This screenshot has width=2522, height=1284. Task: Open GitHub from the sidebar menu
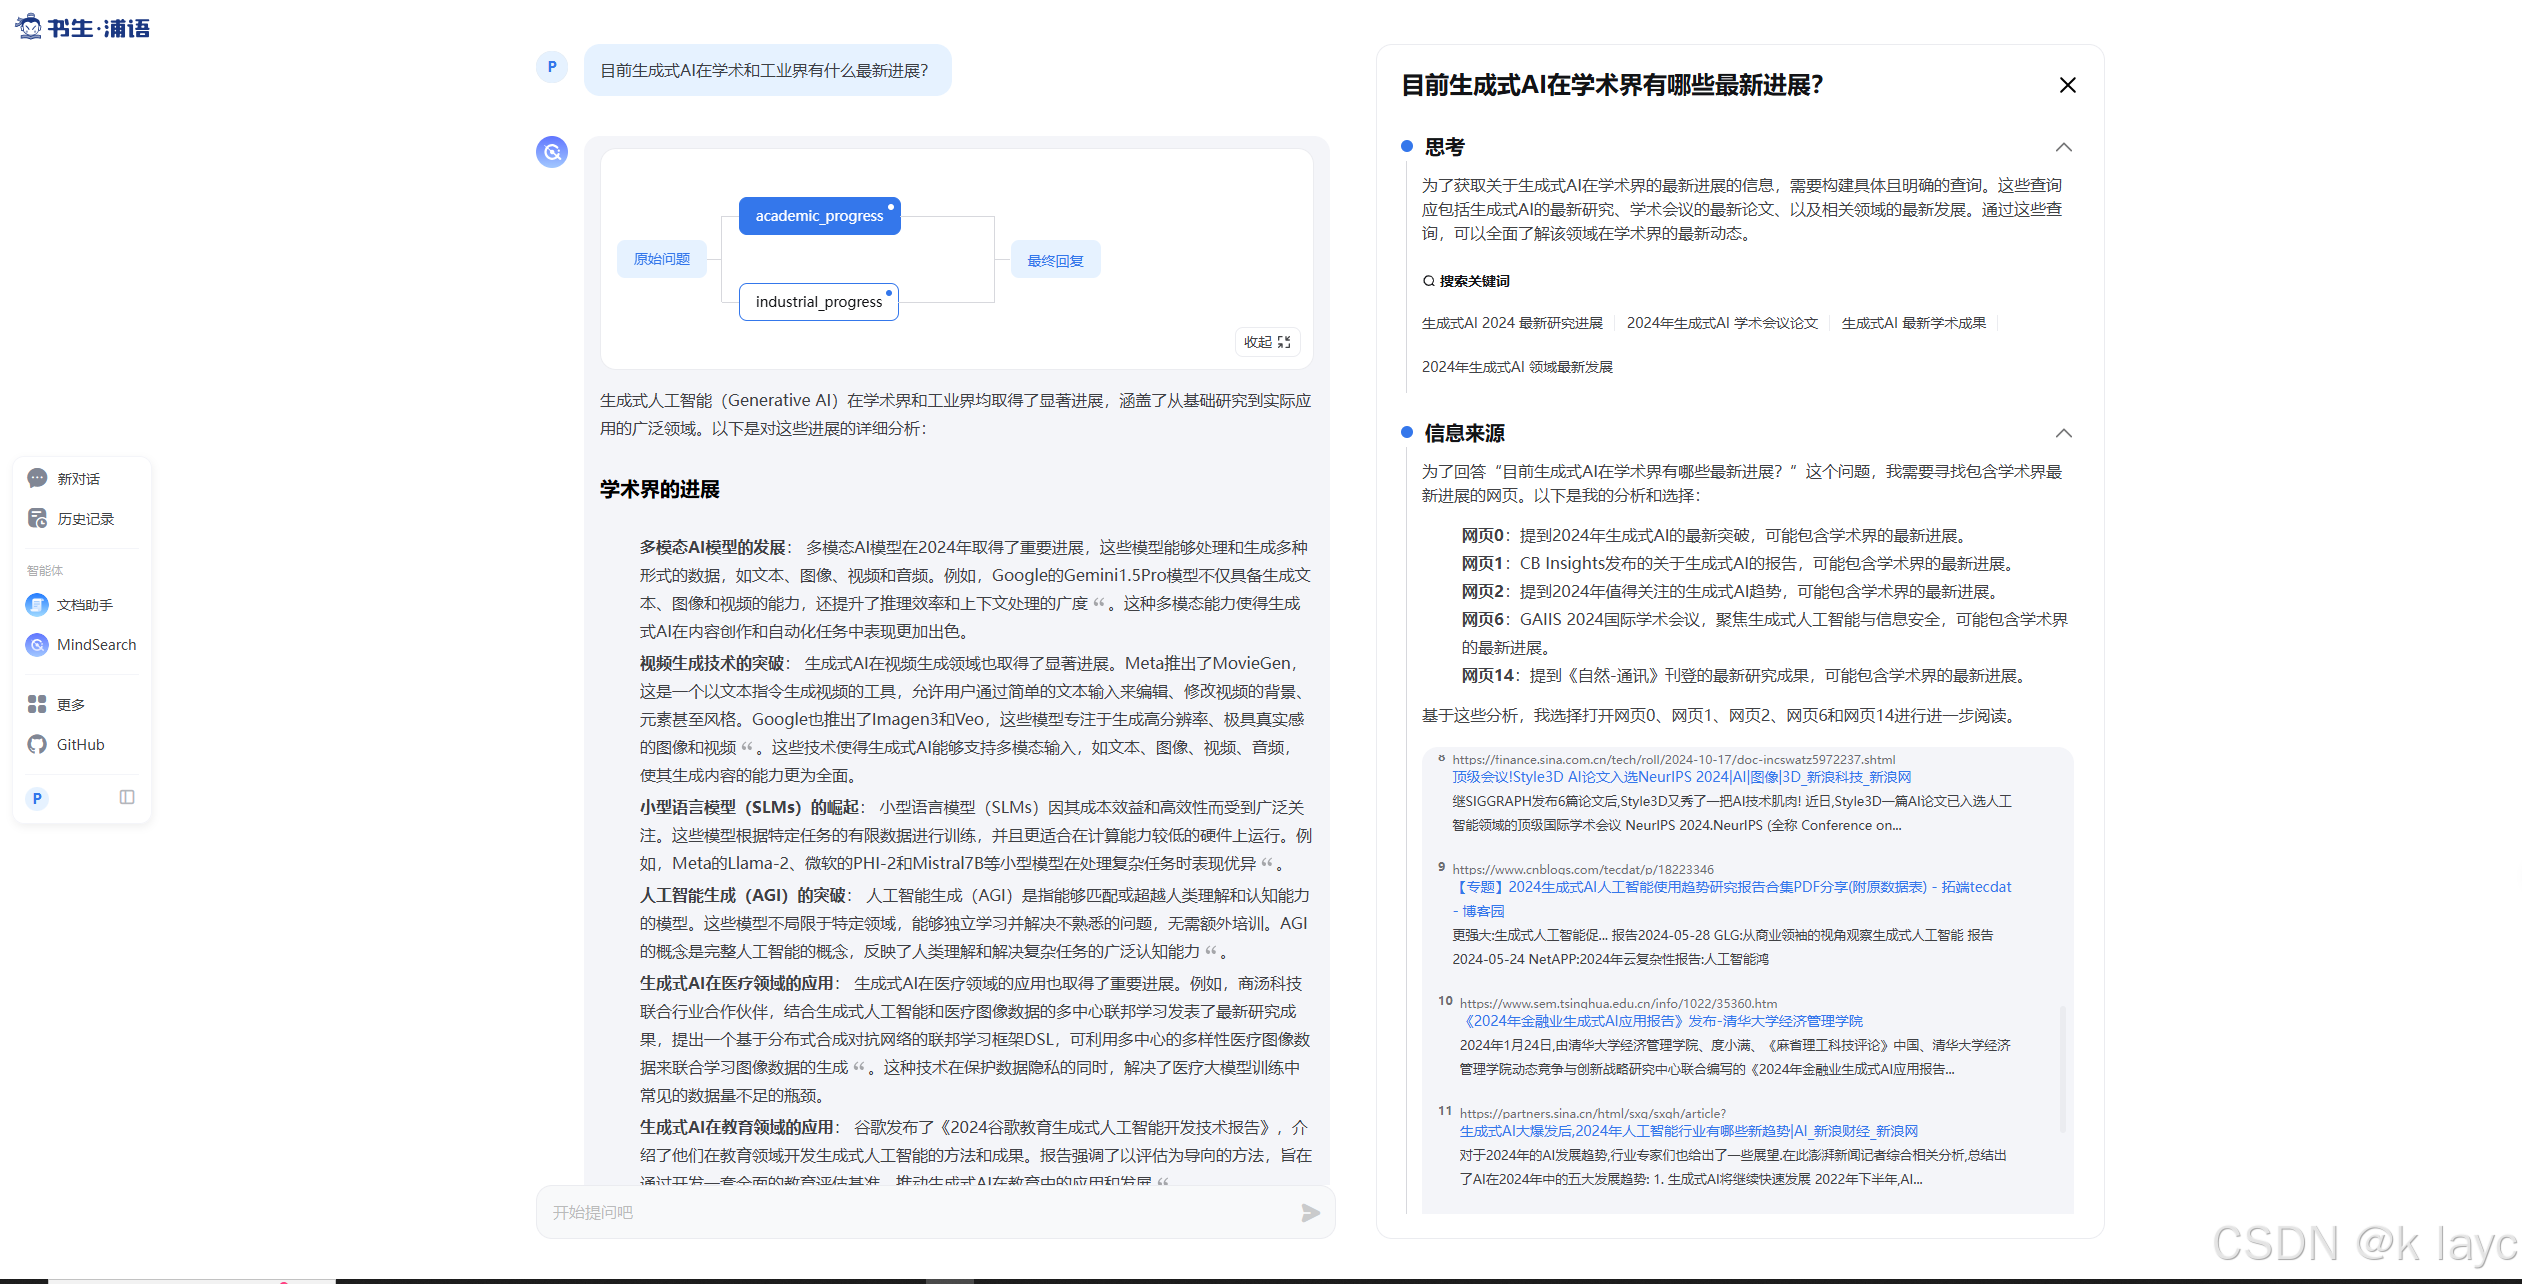(36, 744)
